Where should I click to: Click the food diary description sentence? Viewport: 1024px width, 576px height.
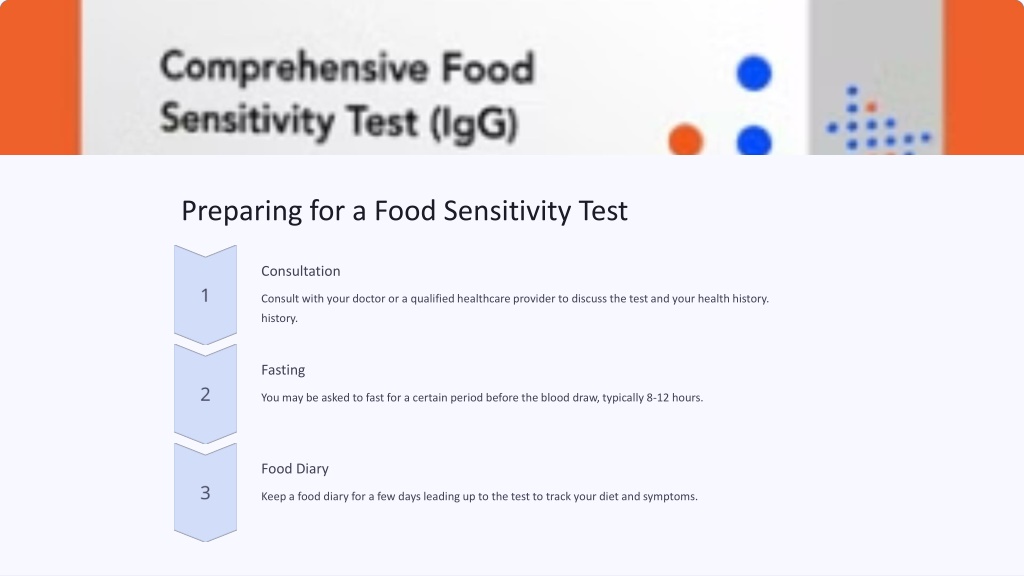click(479, 496)
